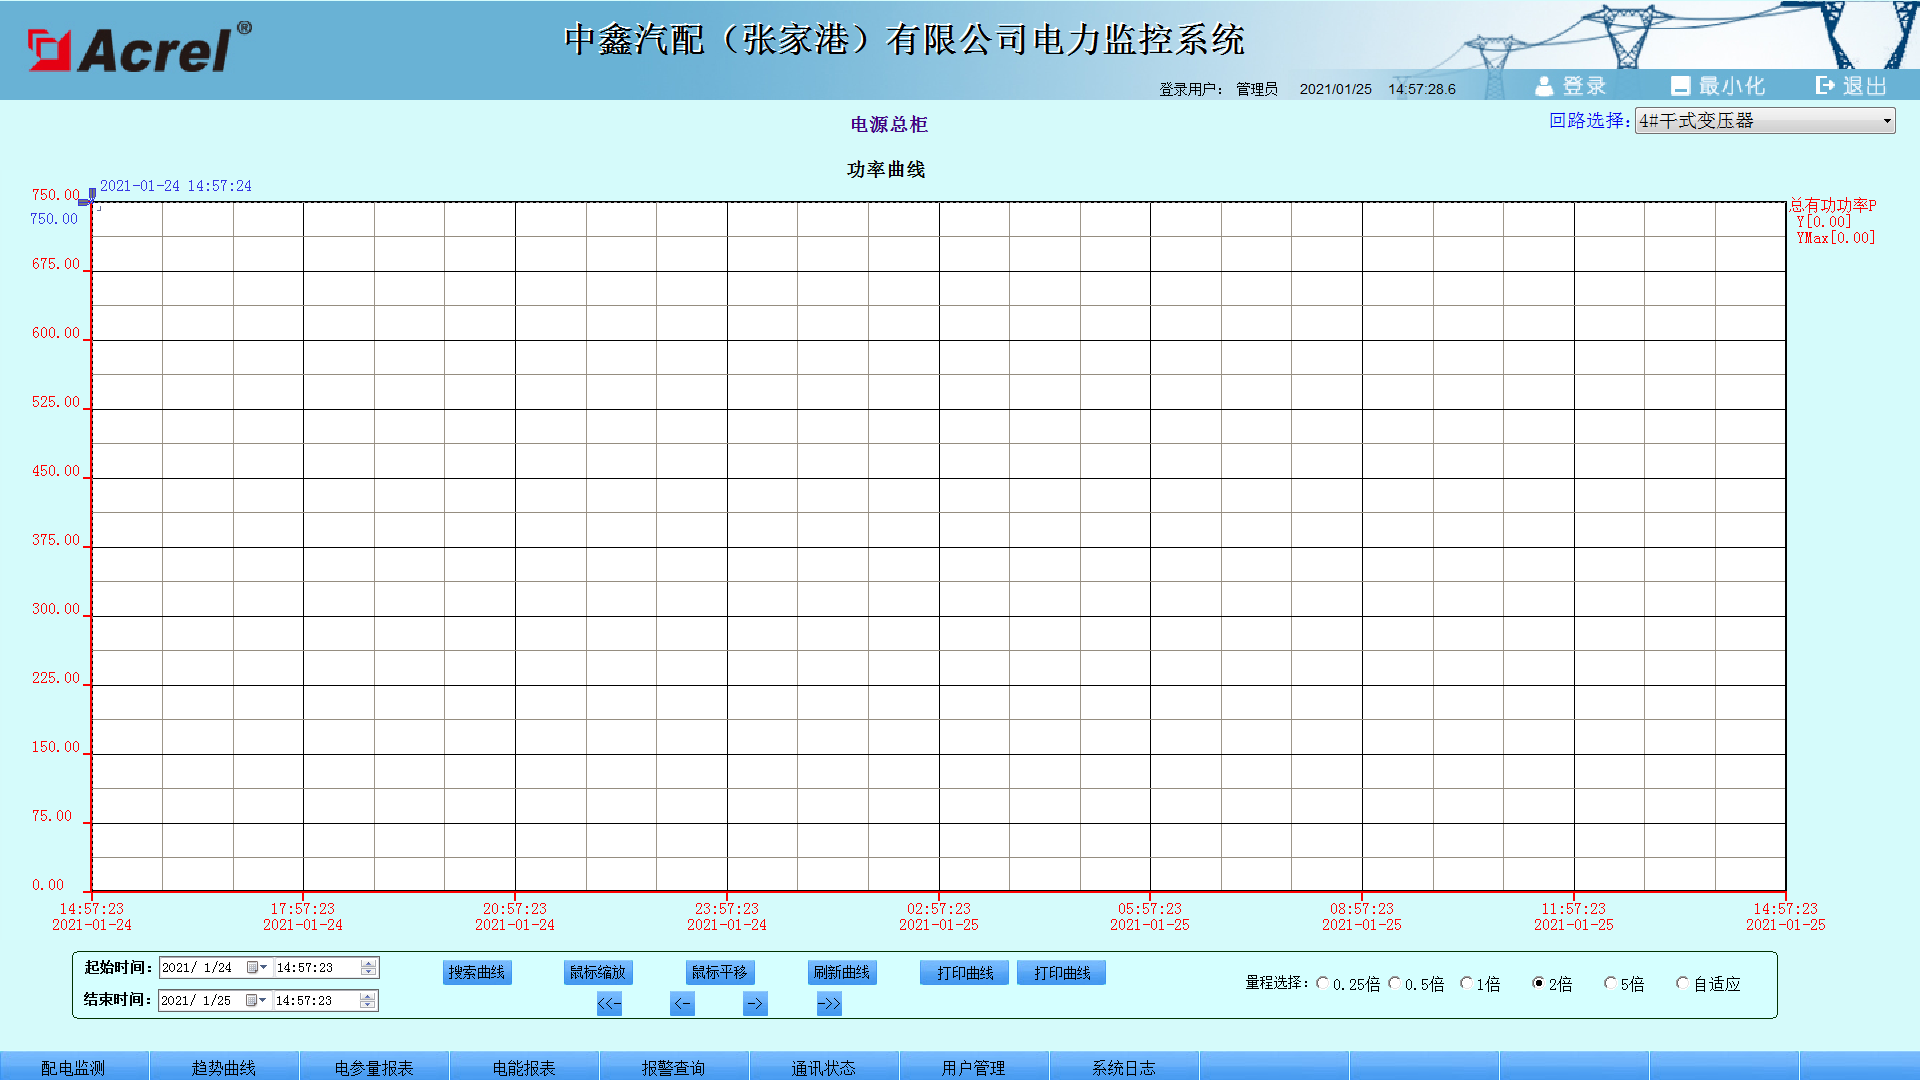Click 搜索曲线 search curve button
The image size is (1920, 1080).
(477, 972)
